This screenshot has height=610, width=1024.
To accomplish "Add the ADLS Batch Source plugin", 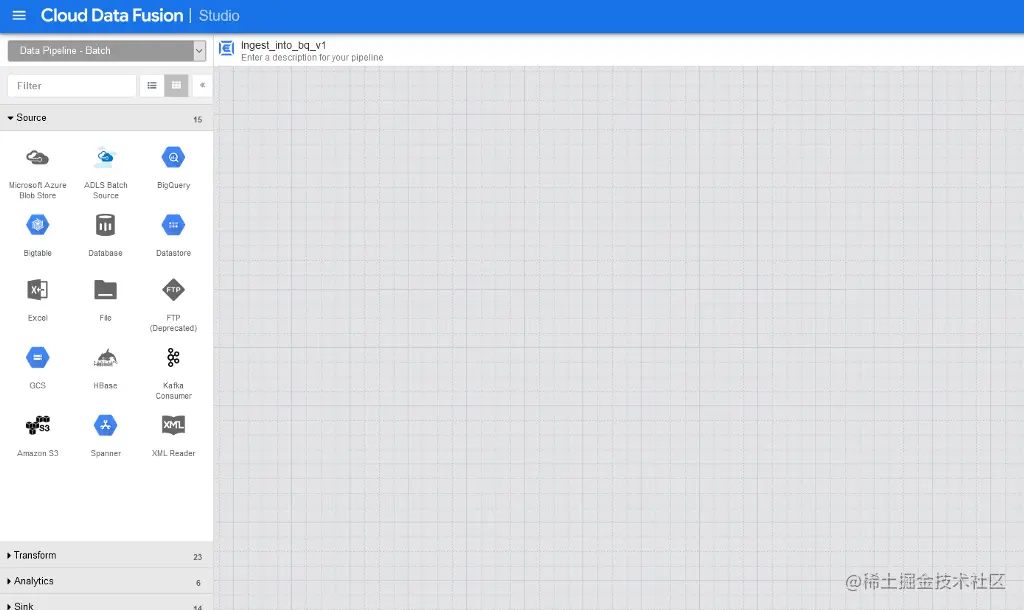I will [105, 172].
